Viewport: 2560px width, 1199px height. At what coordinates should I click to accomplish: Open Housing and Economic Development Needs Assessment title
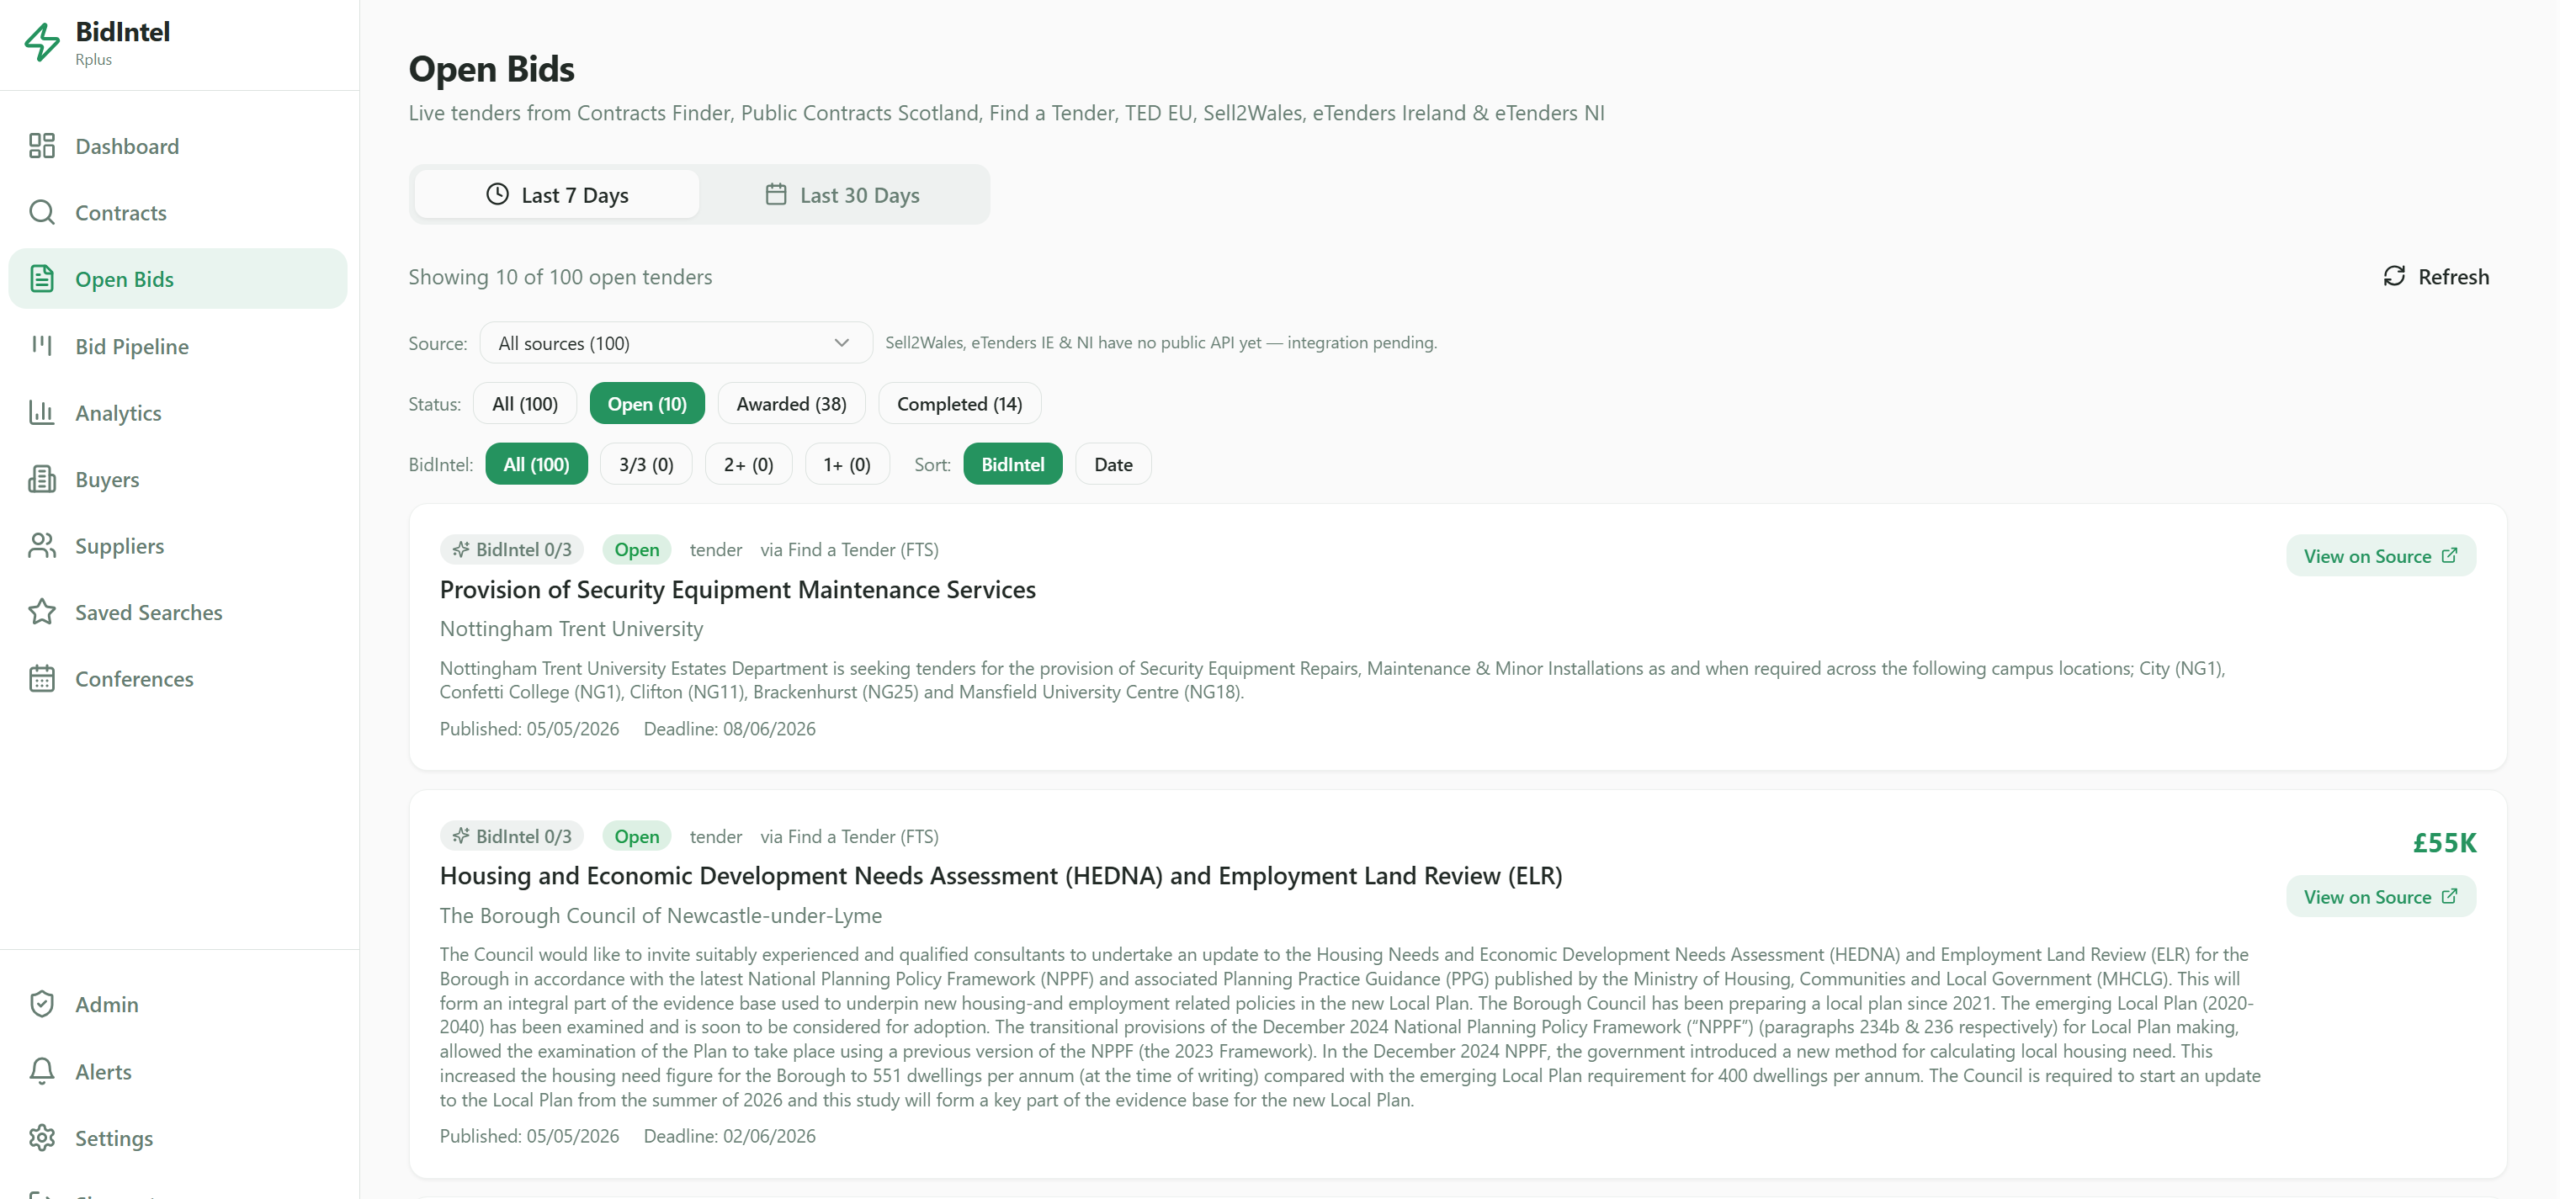[1001, 876]
